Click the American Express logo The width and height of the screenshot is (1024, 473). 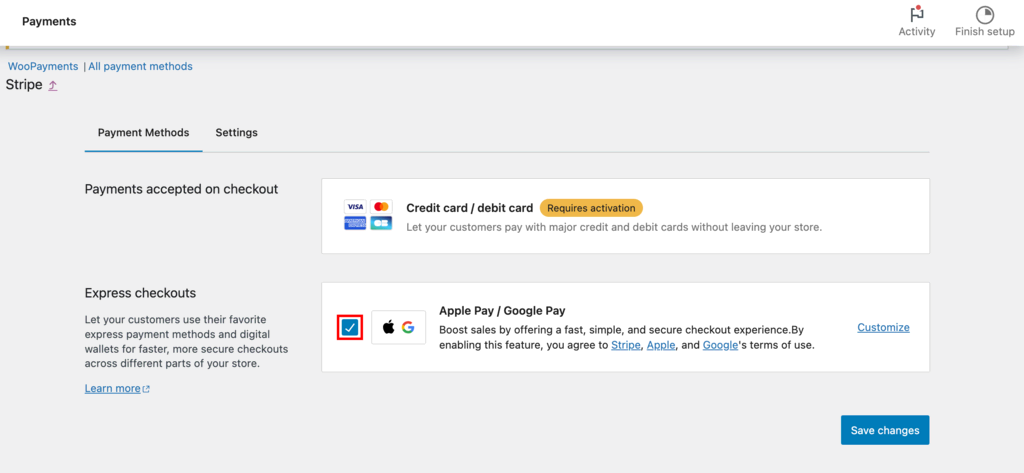pyautogui.click(x=355, y=223)
